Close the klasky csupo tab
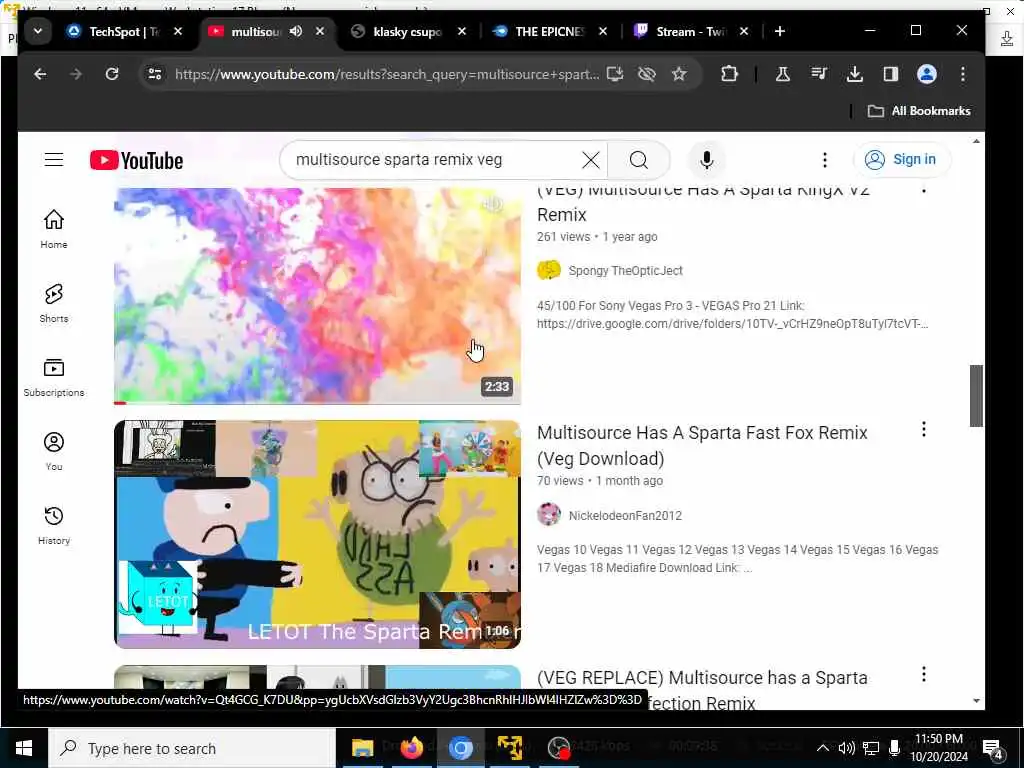Image resolution: width=1024 pixels, height=768 pixels. pyautogui.click(x=462, y=31)
